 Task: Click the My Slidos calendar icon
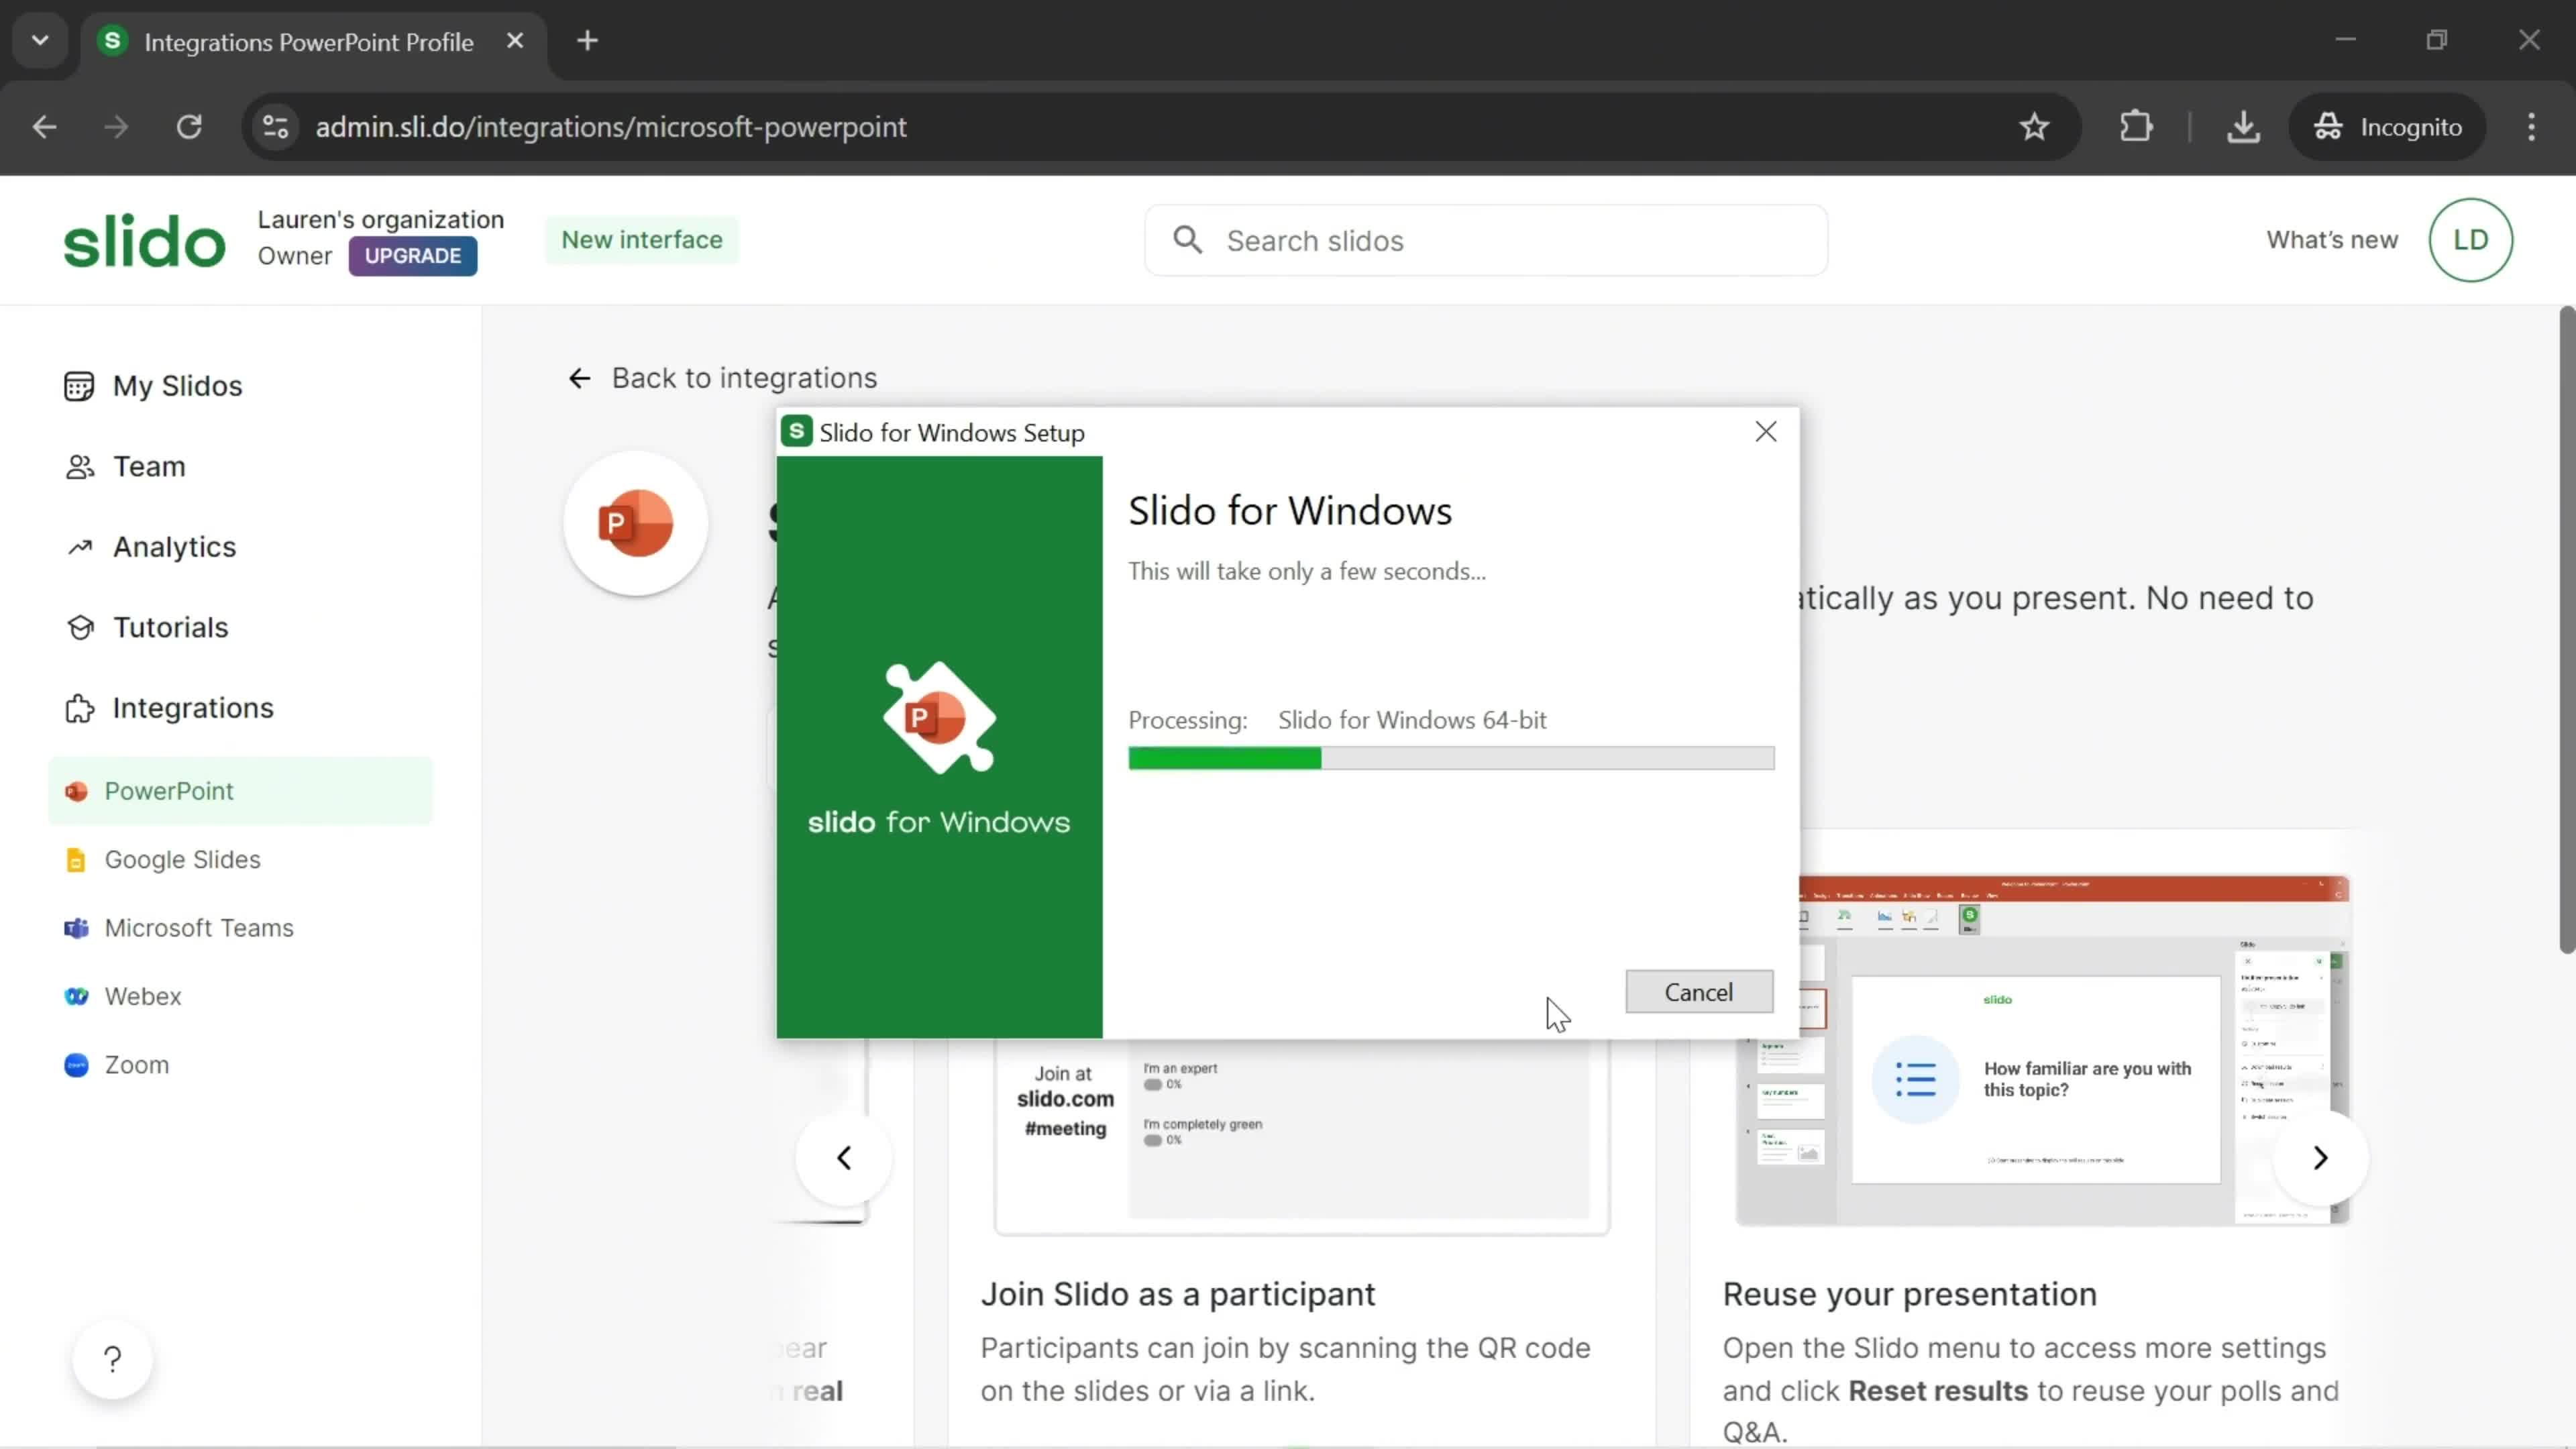coord(79,386)
